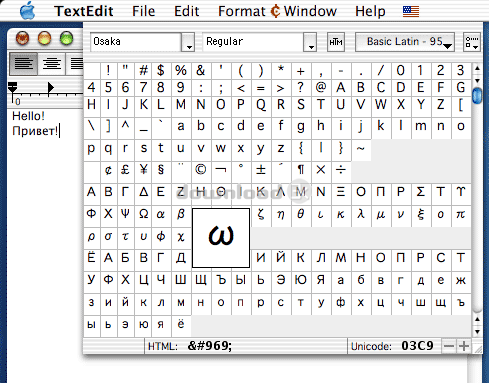Open the US flag input menu
489x383 pixels.
(x=411, y=11)
